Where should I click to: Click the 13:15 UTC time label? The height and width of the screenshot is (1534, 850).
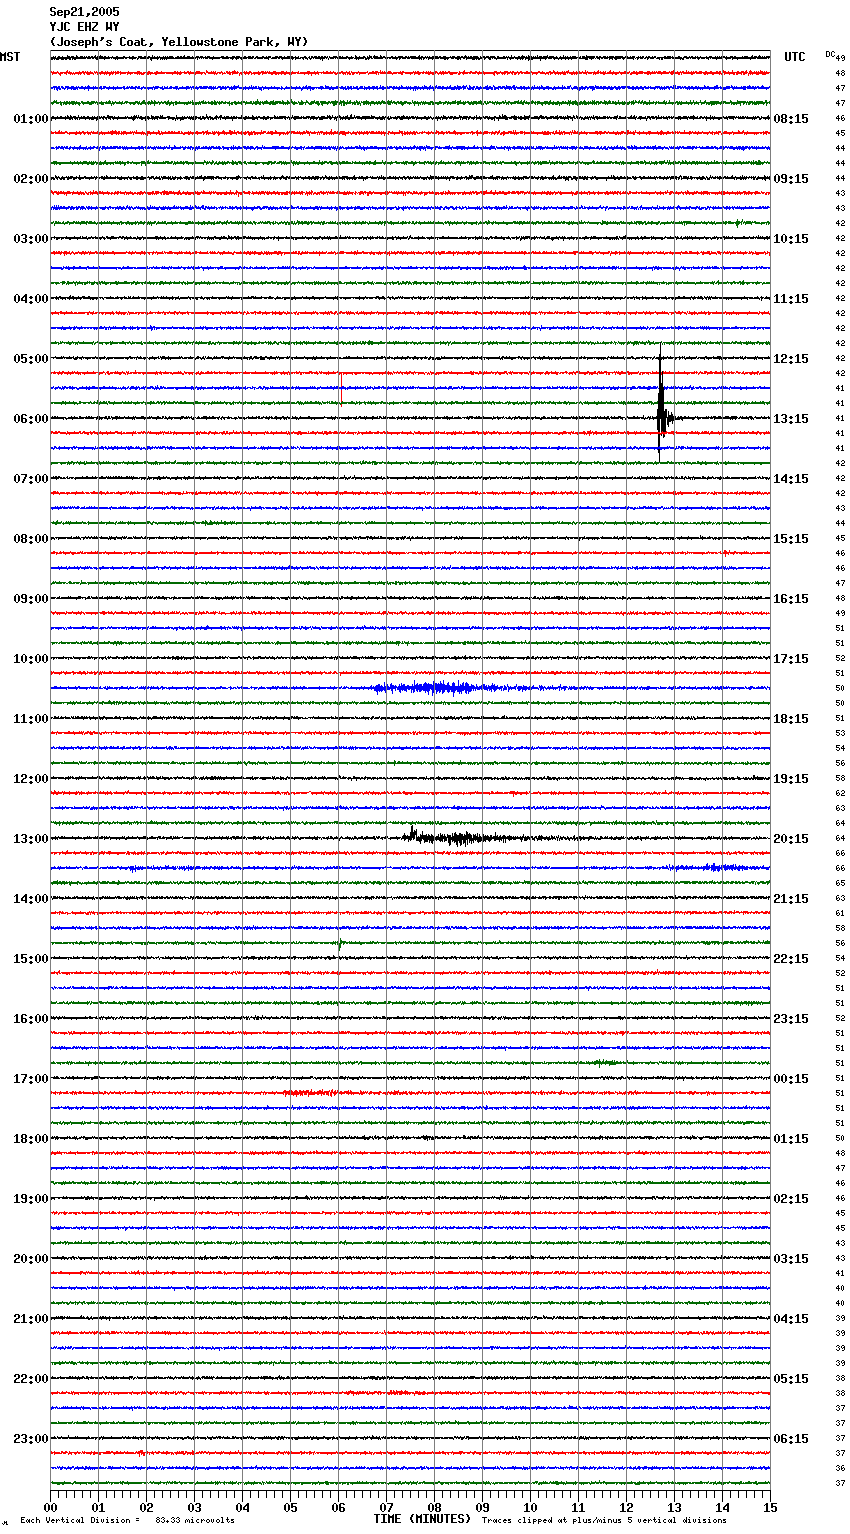791,419
